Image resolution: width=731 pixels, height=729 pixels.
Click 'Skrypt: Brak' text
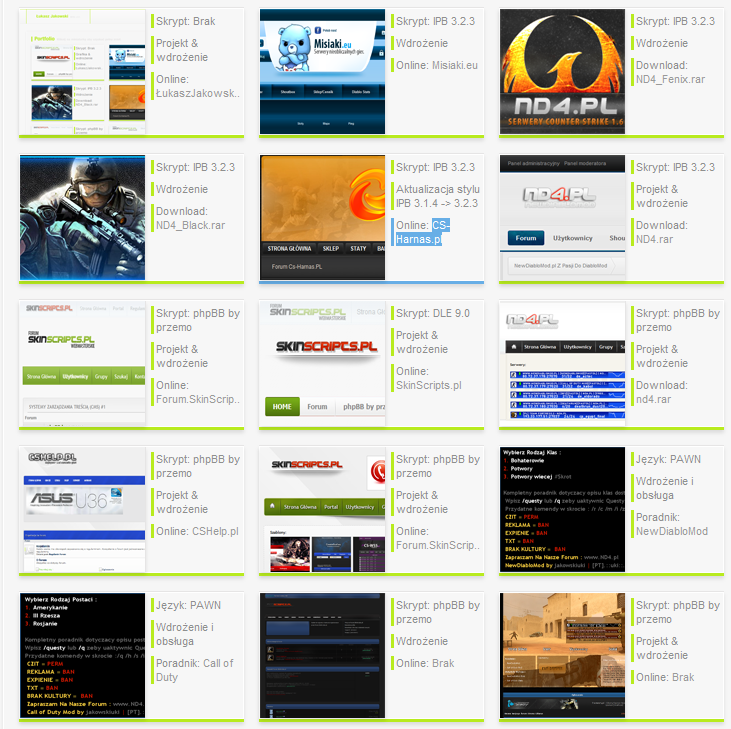click(186, 21)
